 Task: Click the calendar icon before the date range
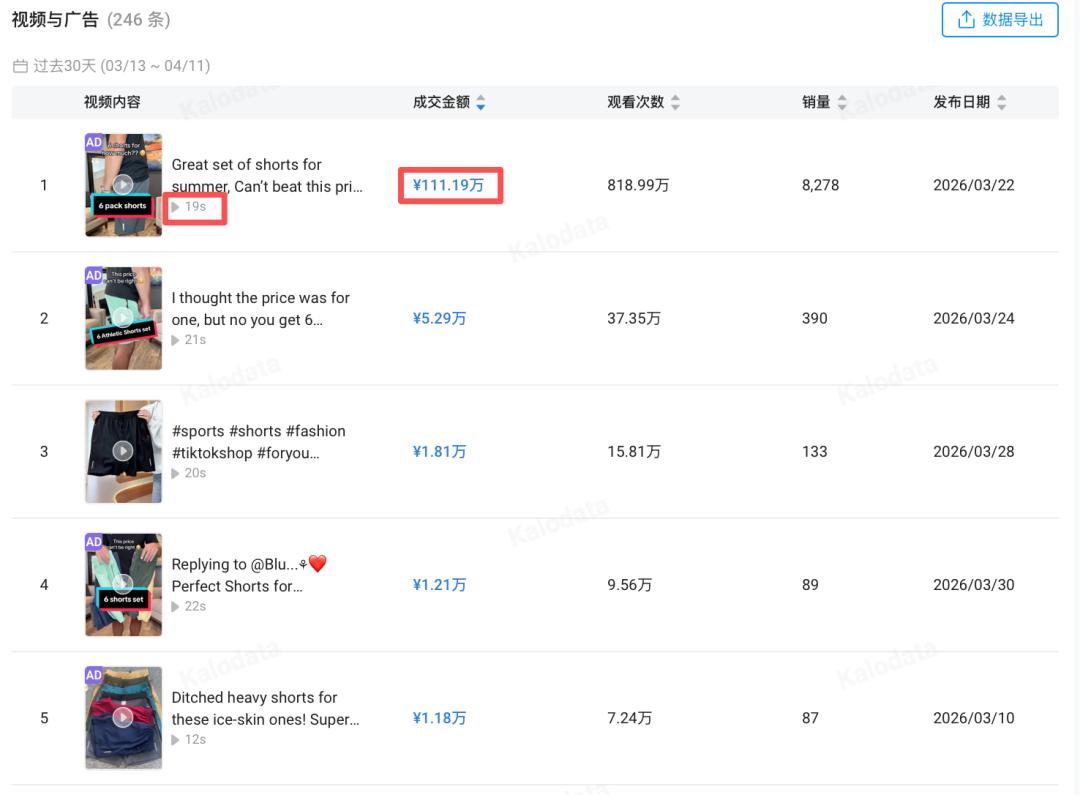17,63
